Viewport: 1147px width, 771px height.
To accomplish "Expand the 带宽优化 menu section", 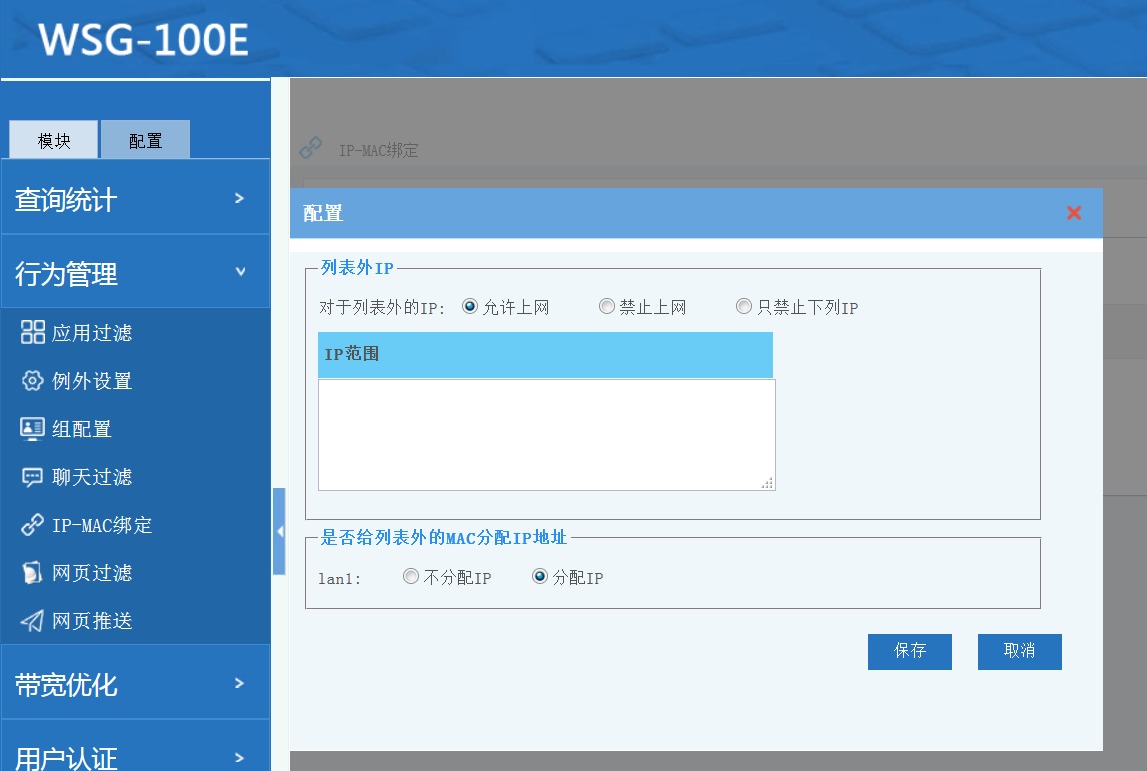I will pyautogui.click(x=135, y=684).
